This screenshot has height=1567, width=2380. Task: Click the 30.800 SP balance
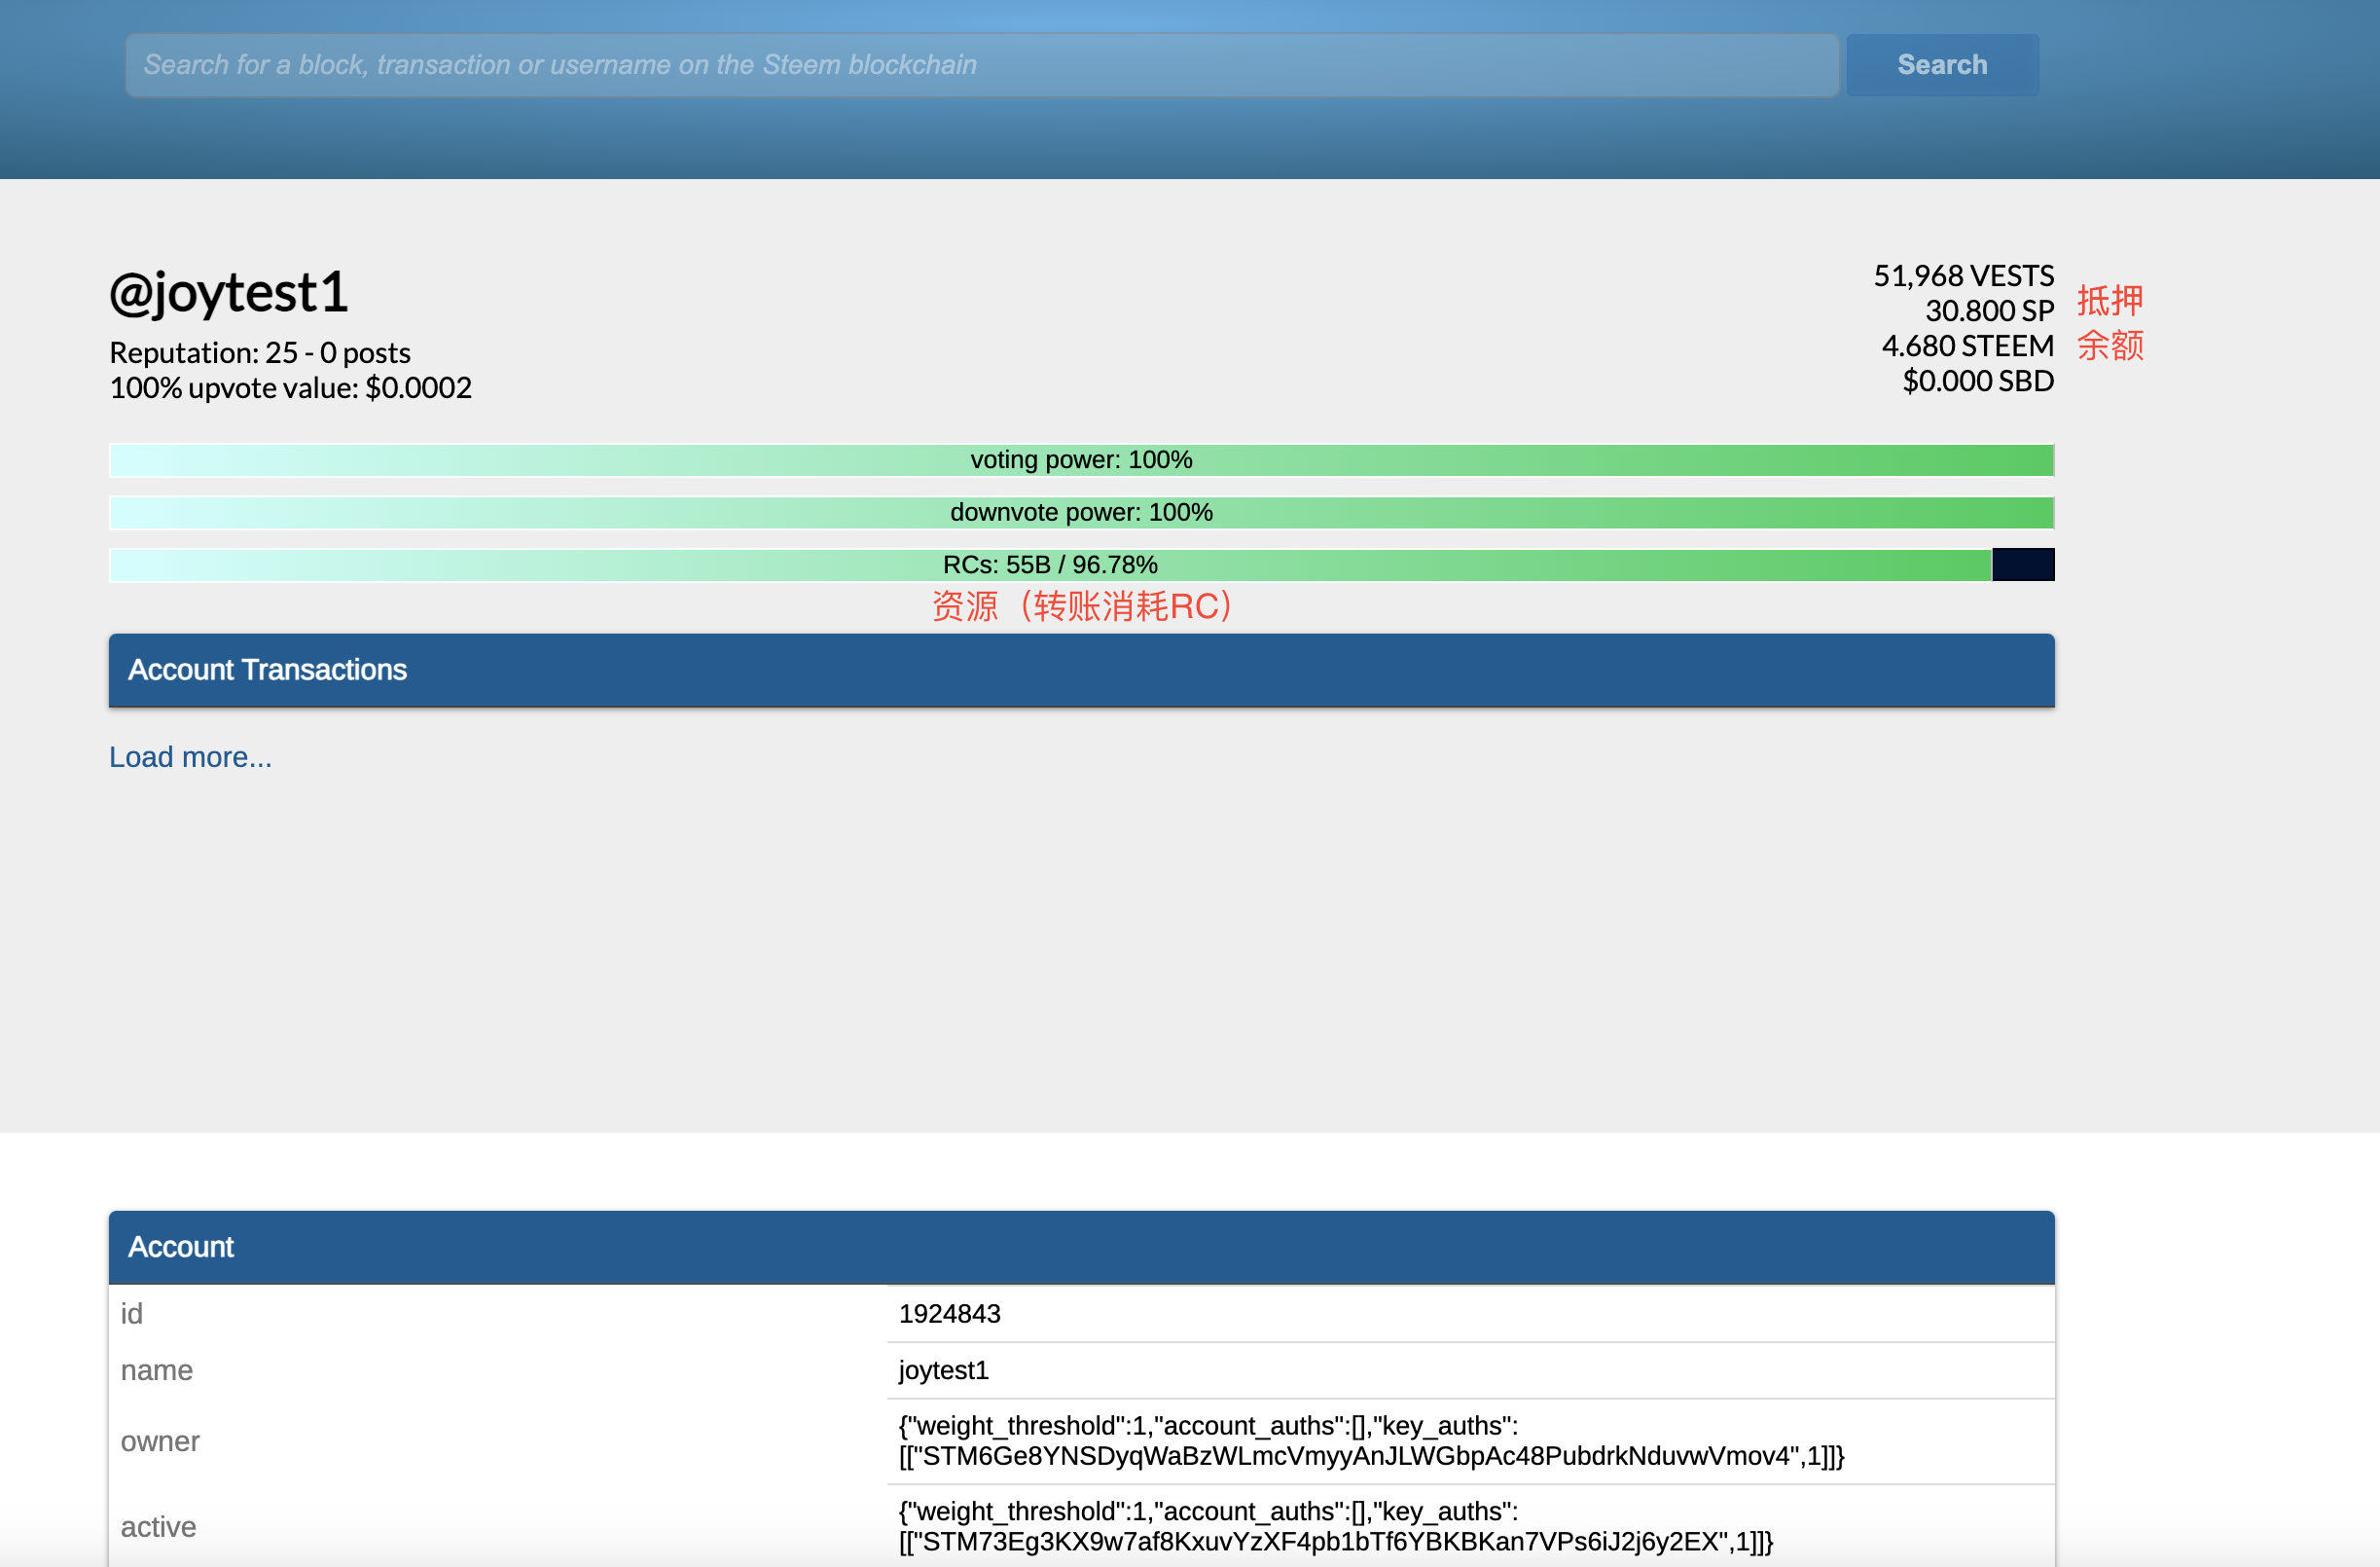(x=1989, y=311)
